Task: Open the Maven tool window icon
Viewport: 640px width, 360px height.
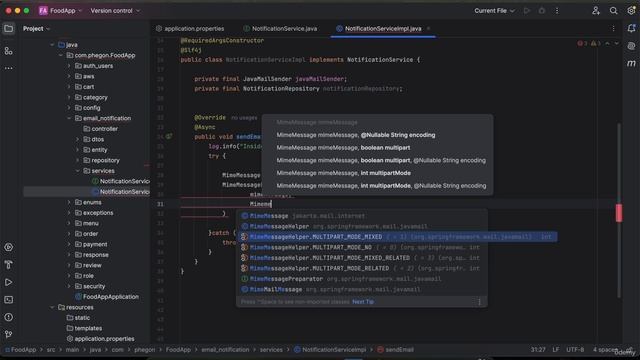Action: pyautogui.click(x=631, y=63)
